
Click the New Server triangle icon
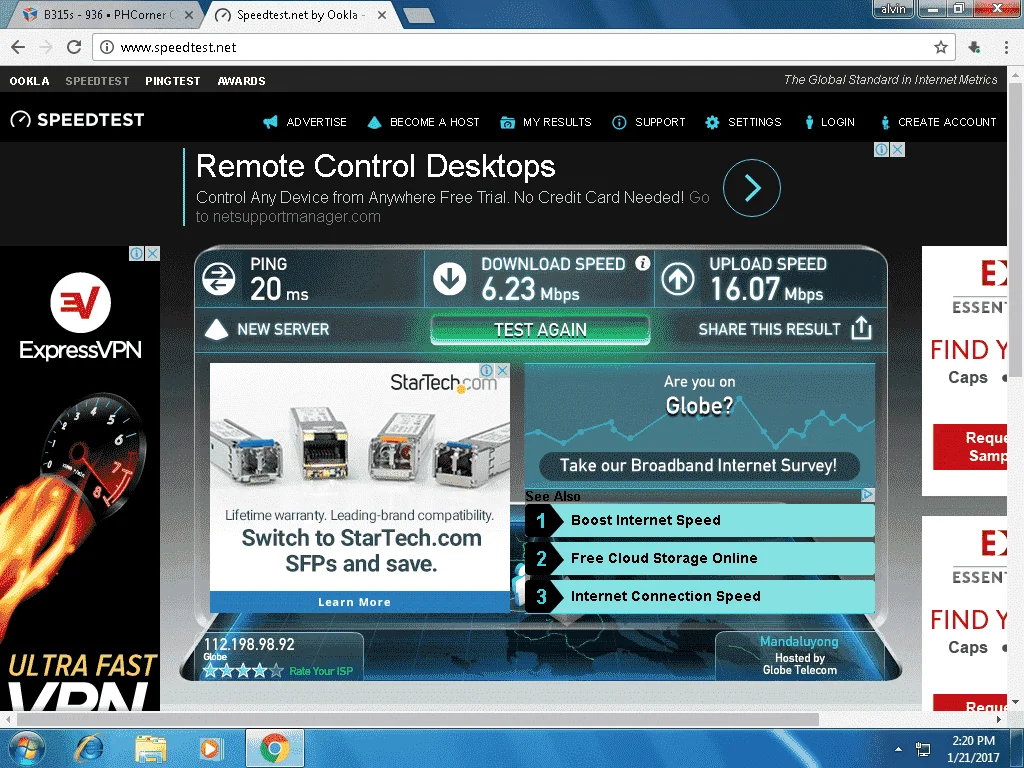(x=216, y=329)
